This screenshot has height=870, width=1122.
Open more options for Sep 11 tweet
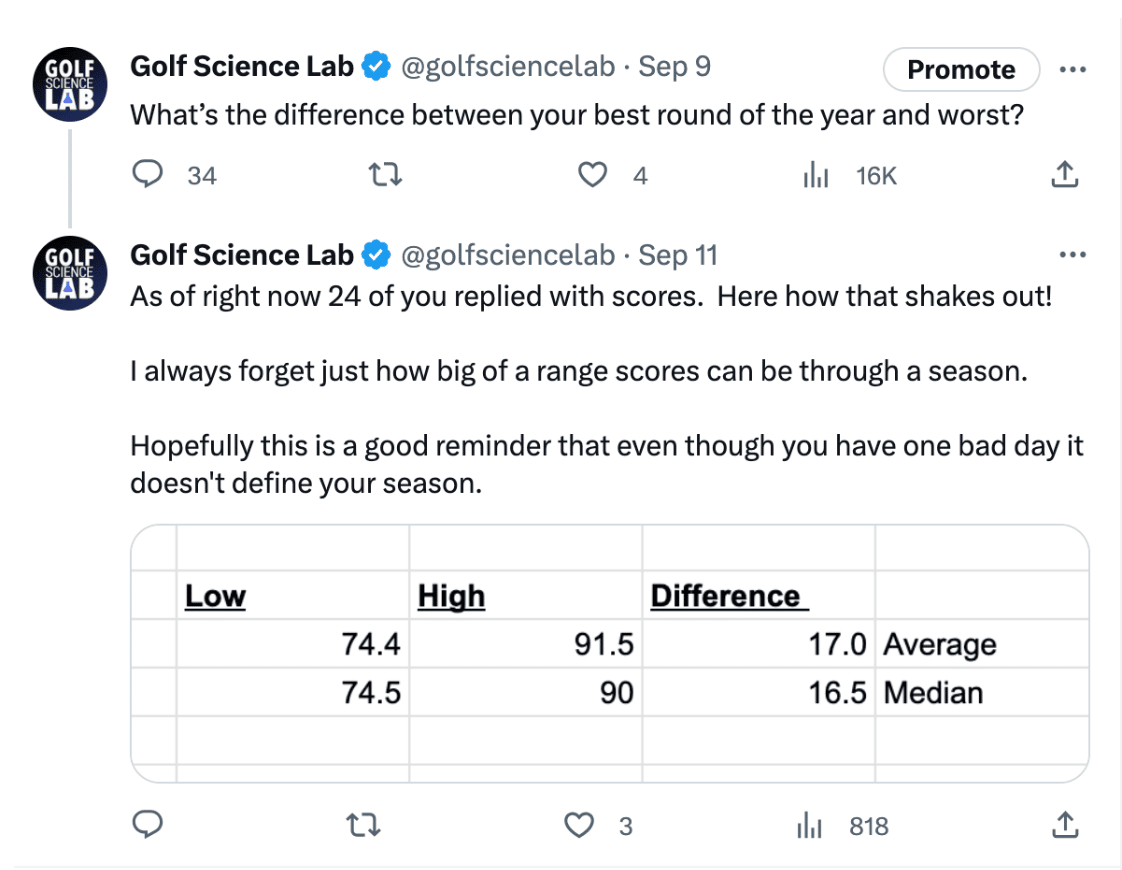click(1073, 254)
